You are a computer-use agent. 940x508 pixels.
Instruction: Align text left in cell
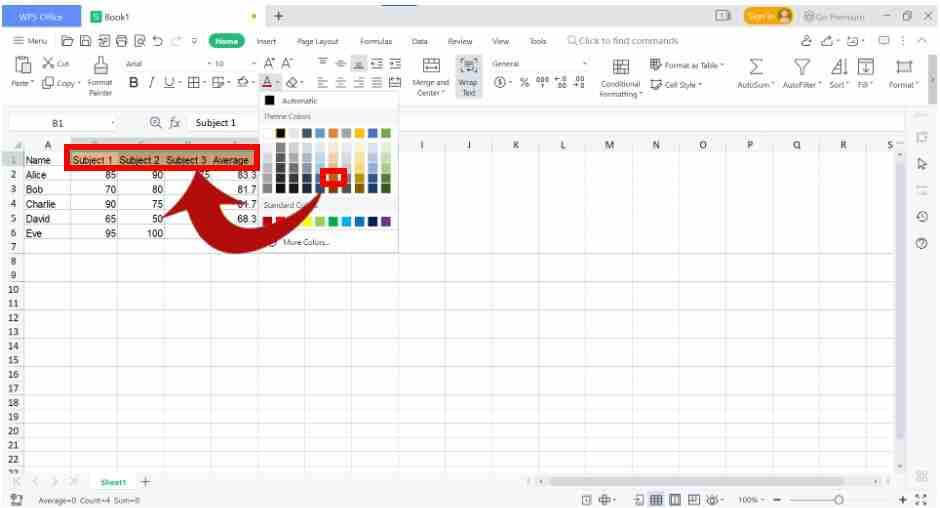[x=323, y=83]
